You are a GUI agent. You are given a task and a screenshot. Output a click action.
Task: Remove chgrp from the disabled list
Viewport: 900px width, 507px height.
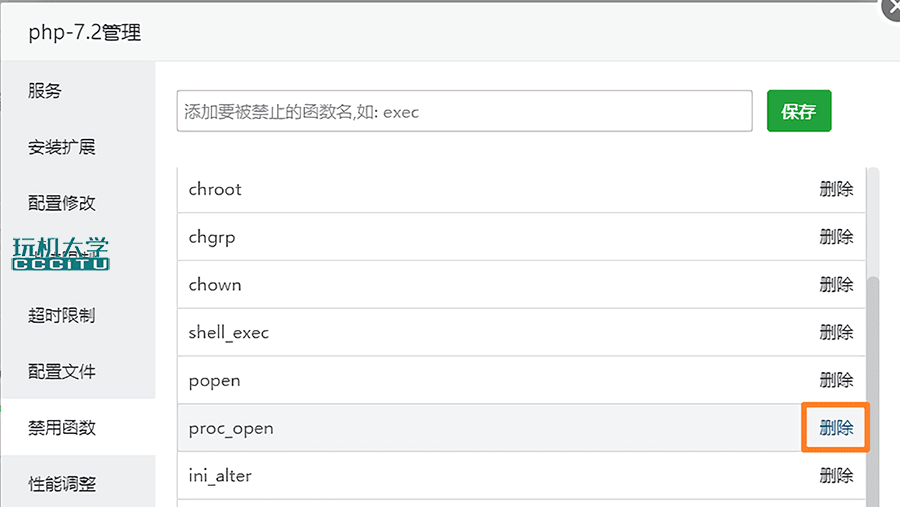coord(836,237)
